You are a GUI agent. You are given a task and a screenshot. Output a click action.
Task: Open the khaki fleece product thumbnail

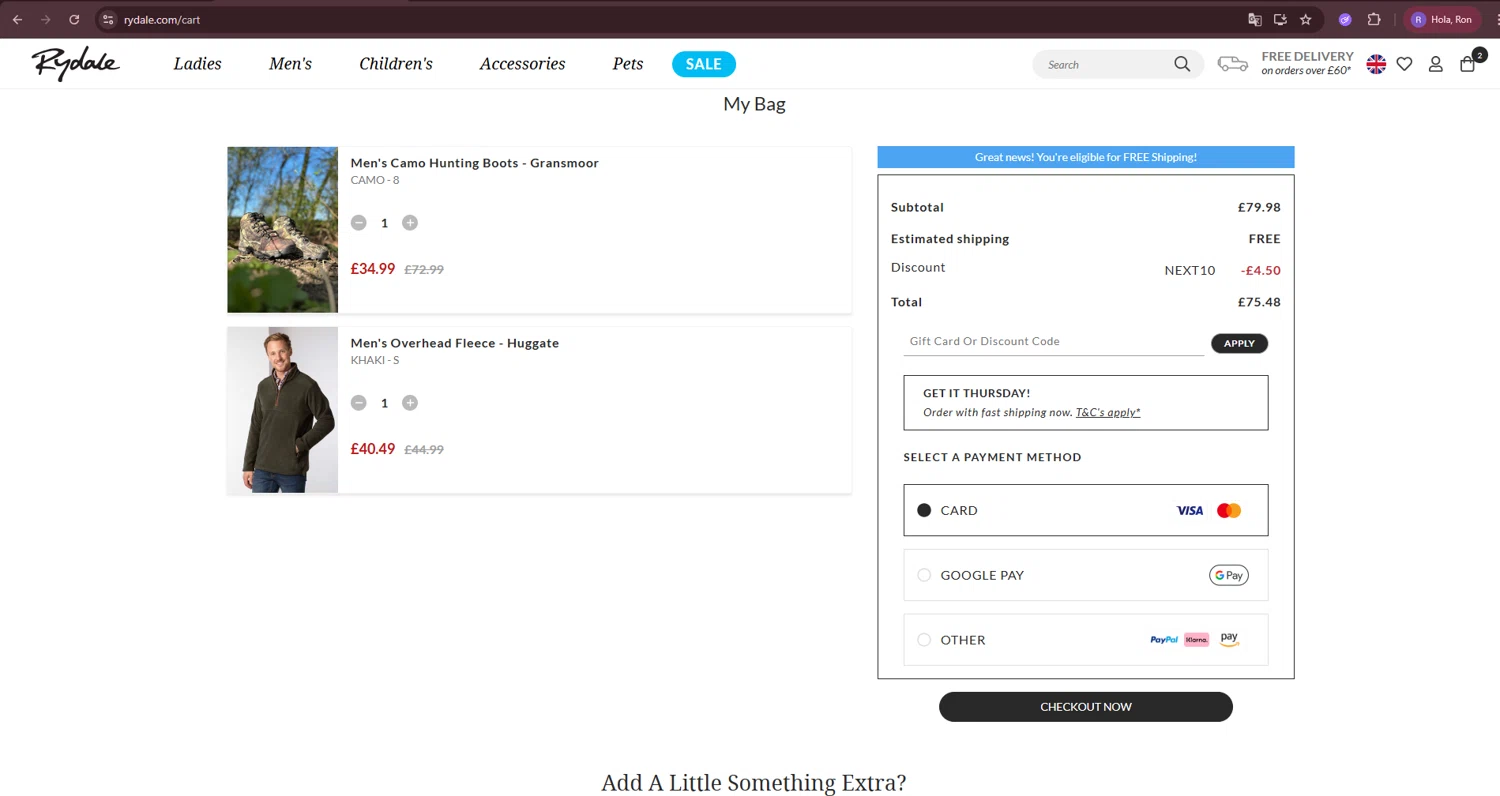click(x=283, y=410)
